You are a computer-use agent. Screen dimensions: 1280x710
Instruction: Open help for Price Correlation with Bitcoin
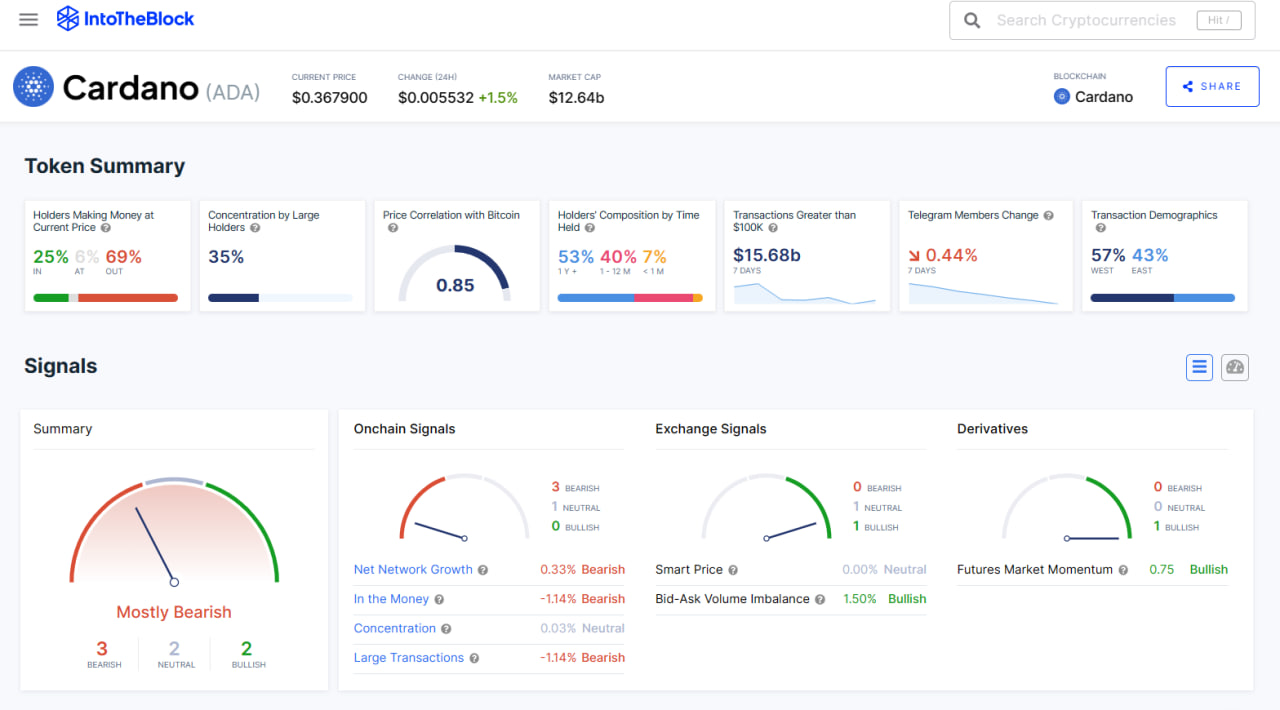393,228
